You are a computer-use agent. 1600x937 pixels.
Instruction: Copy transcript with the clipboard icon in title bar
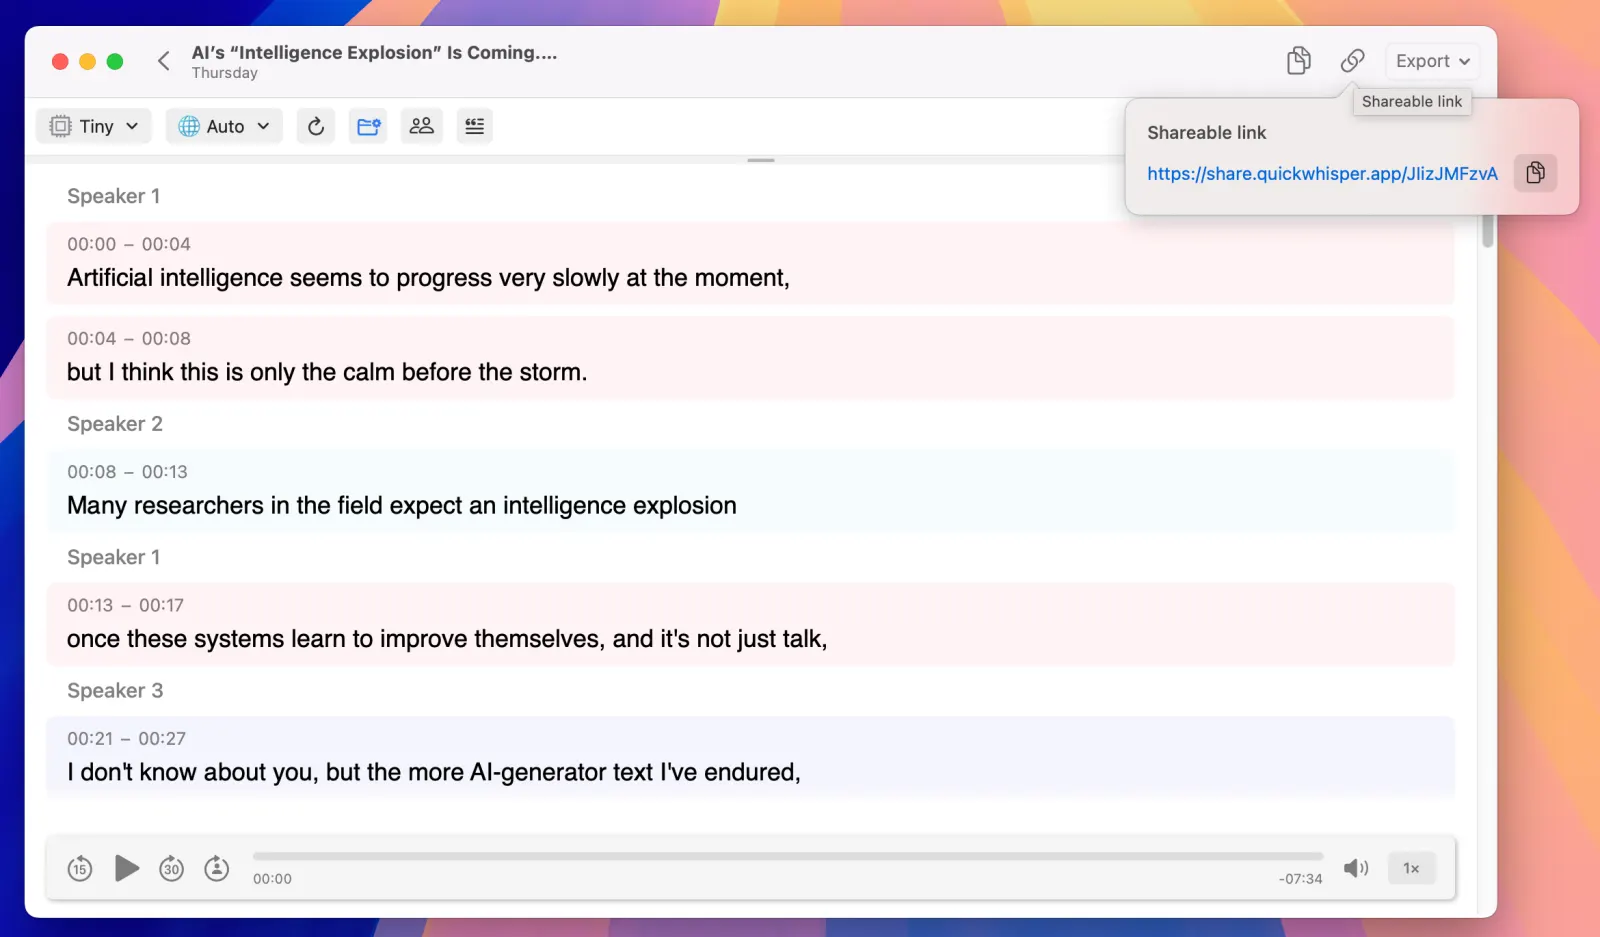click(1298, 61)
